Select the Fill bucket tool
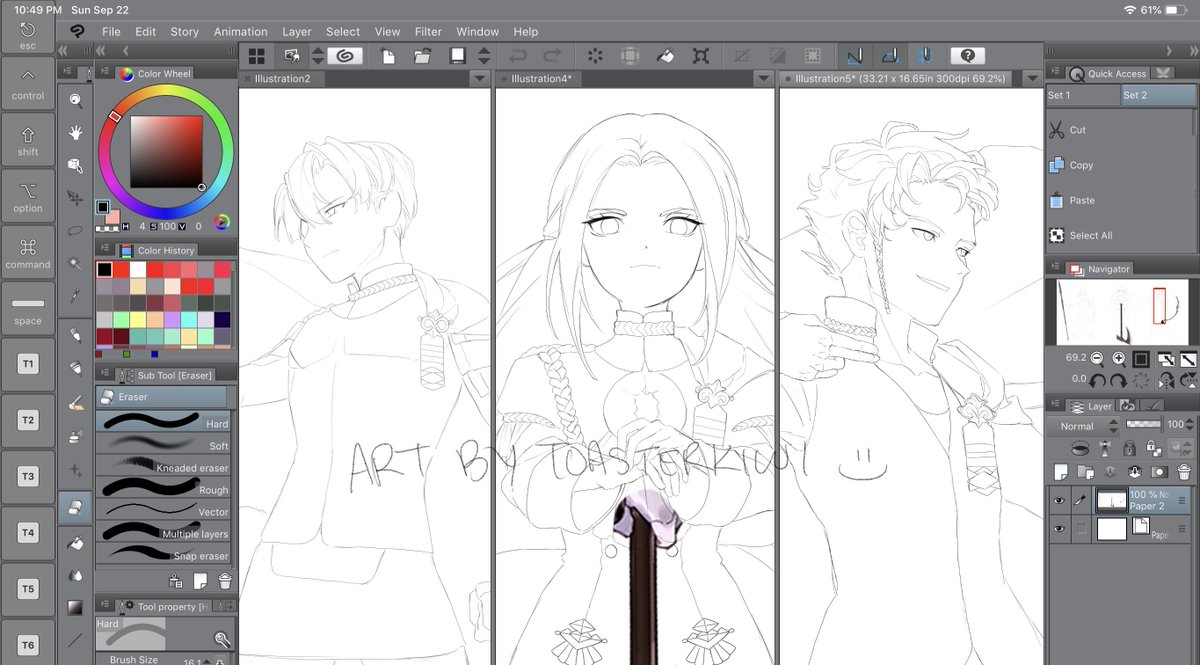Screen dimensions: 1200x665 click(75, 542)
